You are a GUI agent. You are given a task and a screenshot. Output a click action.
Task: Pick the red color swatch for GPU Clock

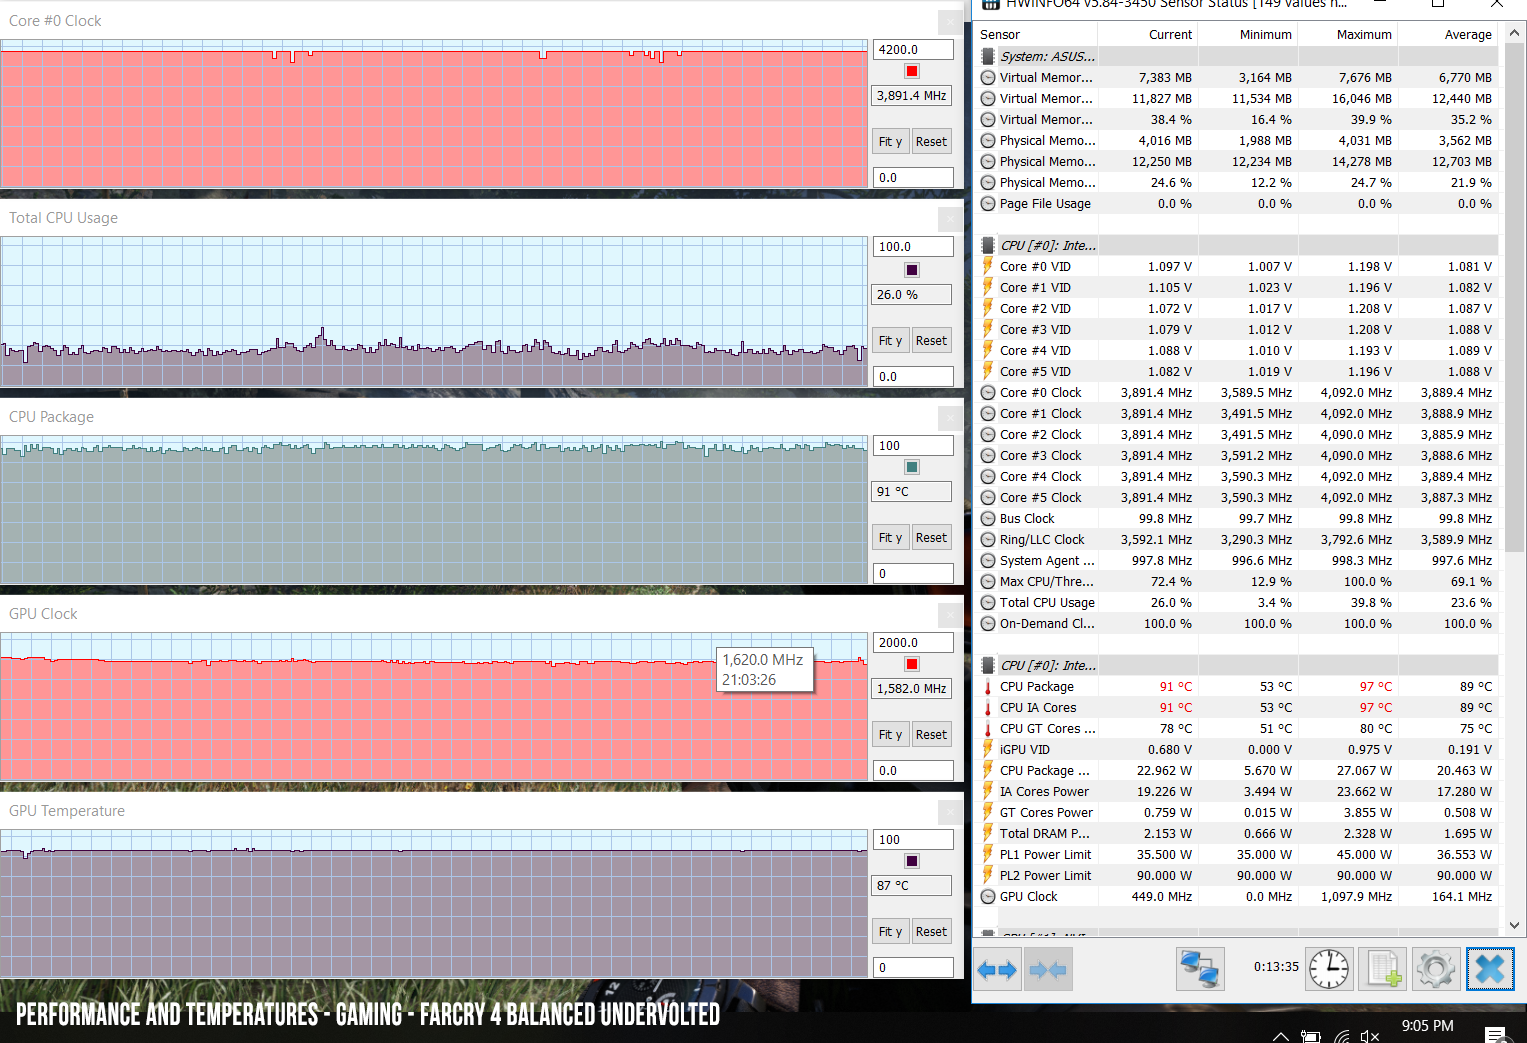[912, 664]
